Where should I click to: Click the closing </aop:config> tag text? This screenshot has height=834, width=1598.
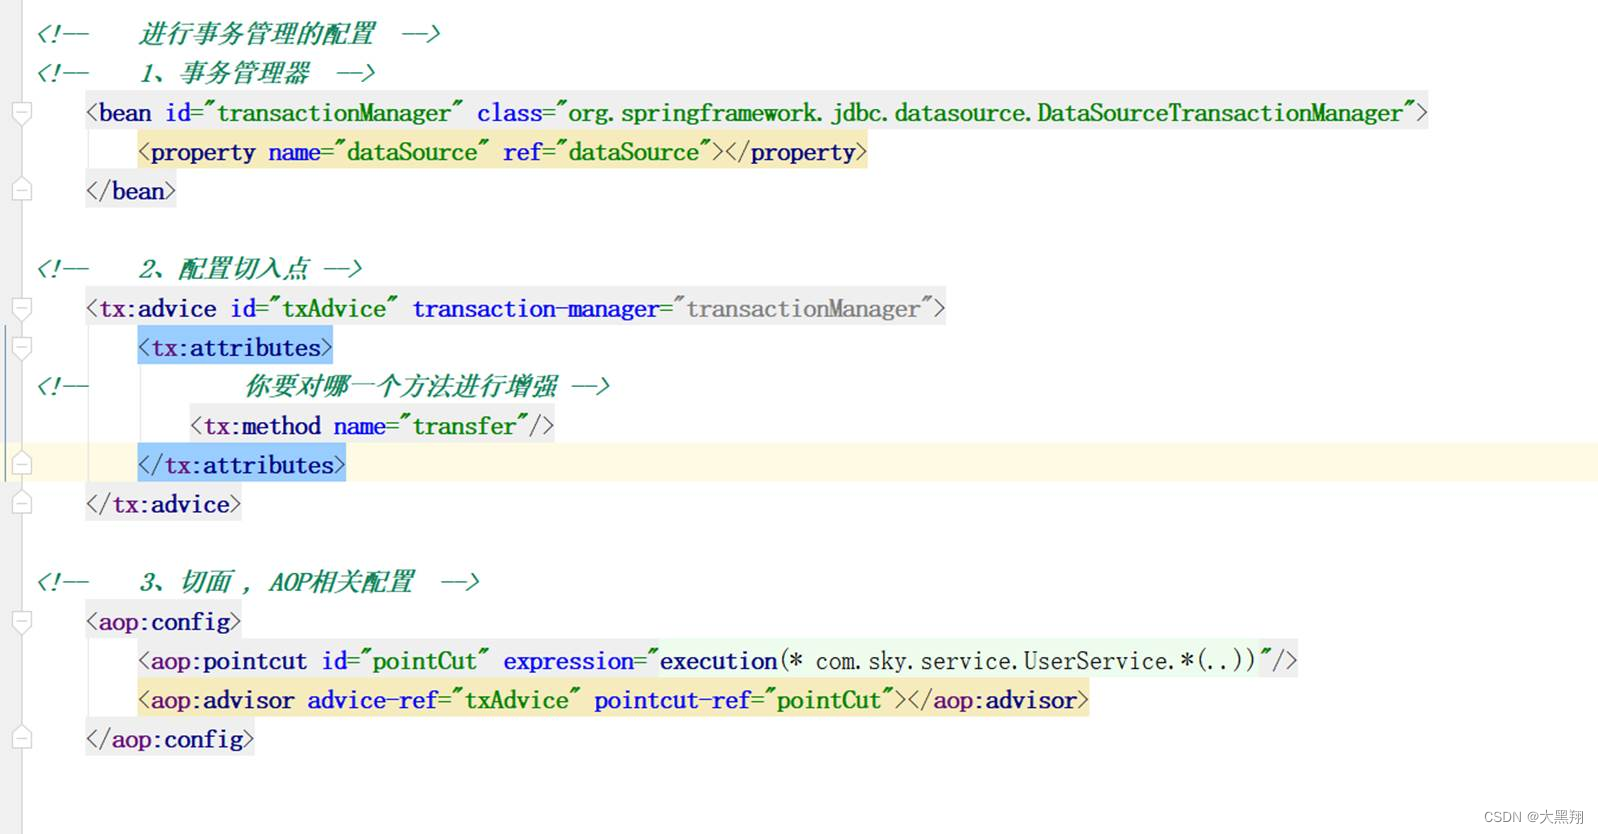pos(170,739)
